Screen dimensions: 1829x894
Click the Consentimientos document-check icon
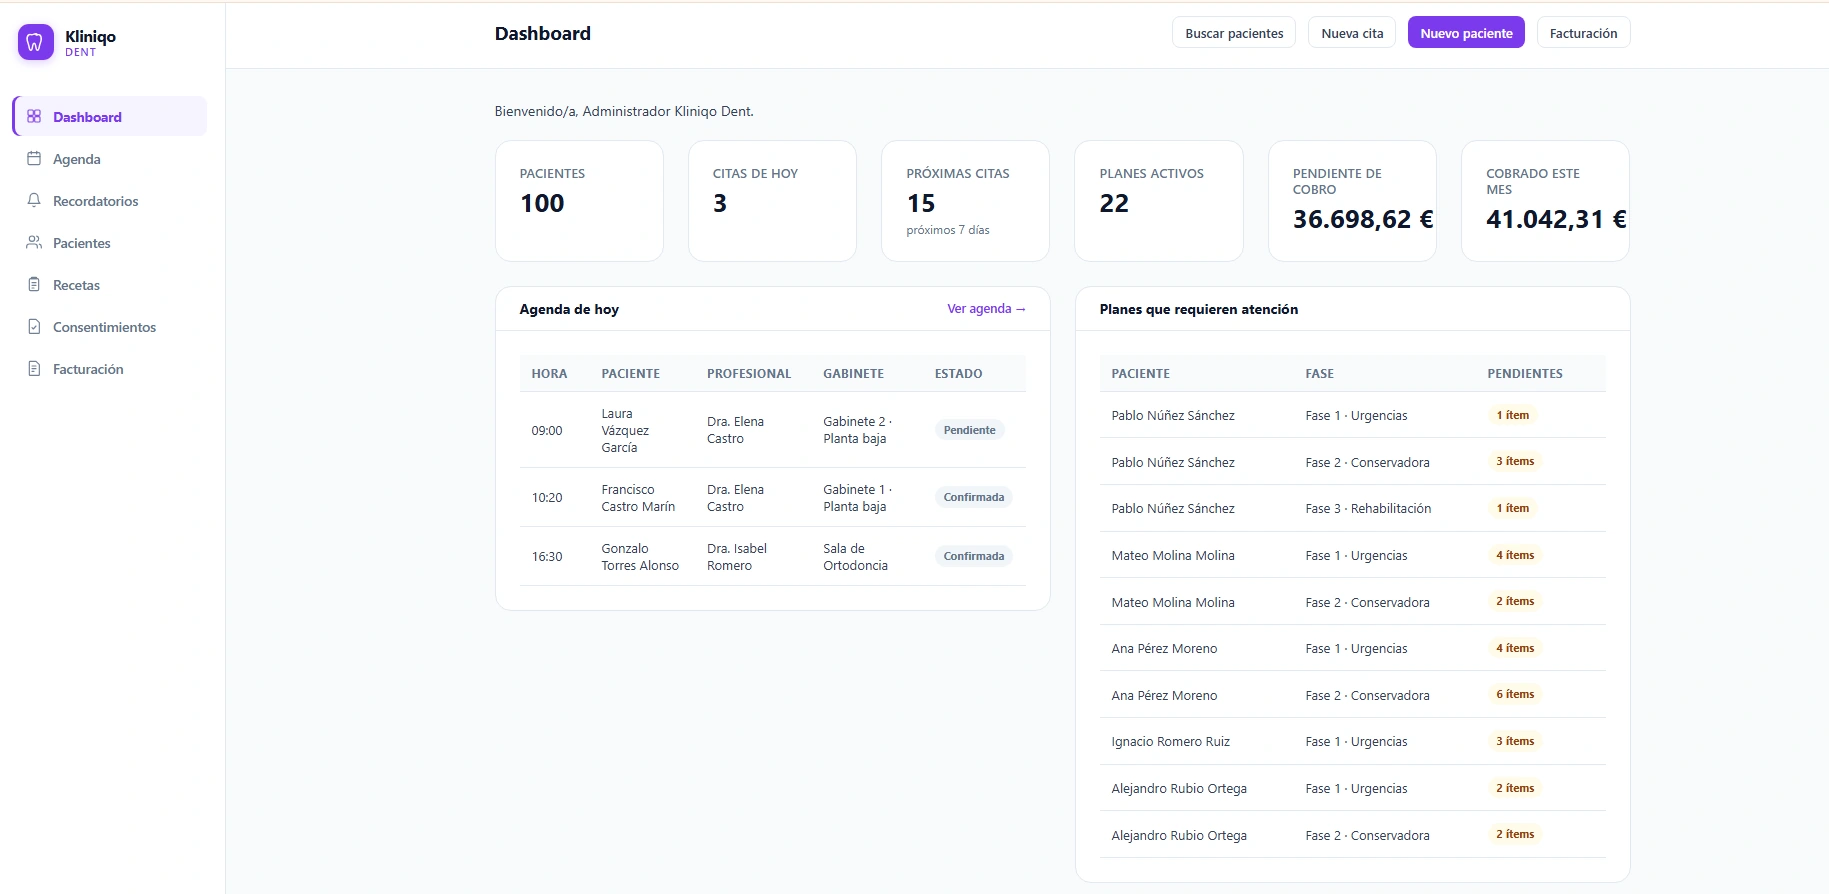tap(34, 326)
